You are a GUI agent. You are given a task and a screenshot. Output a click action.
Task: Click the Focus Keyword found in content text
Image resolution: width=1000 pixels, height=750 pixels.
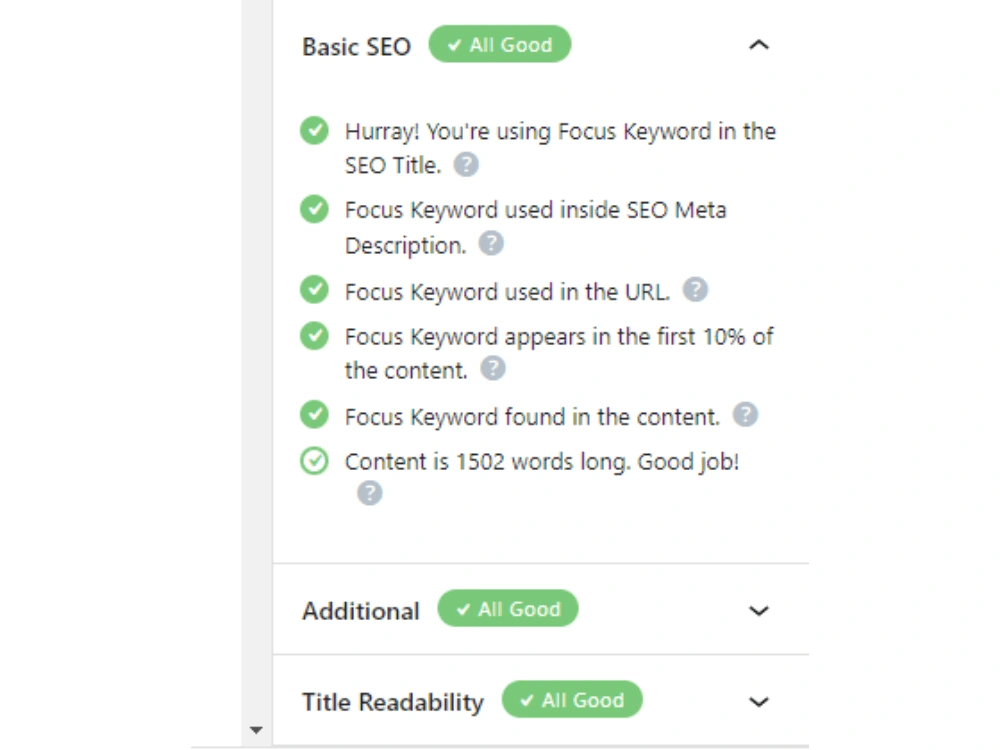tap(532, 416)
